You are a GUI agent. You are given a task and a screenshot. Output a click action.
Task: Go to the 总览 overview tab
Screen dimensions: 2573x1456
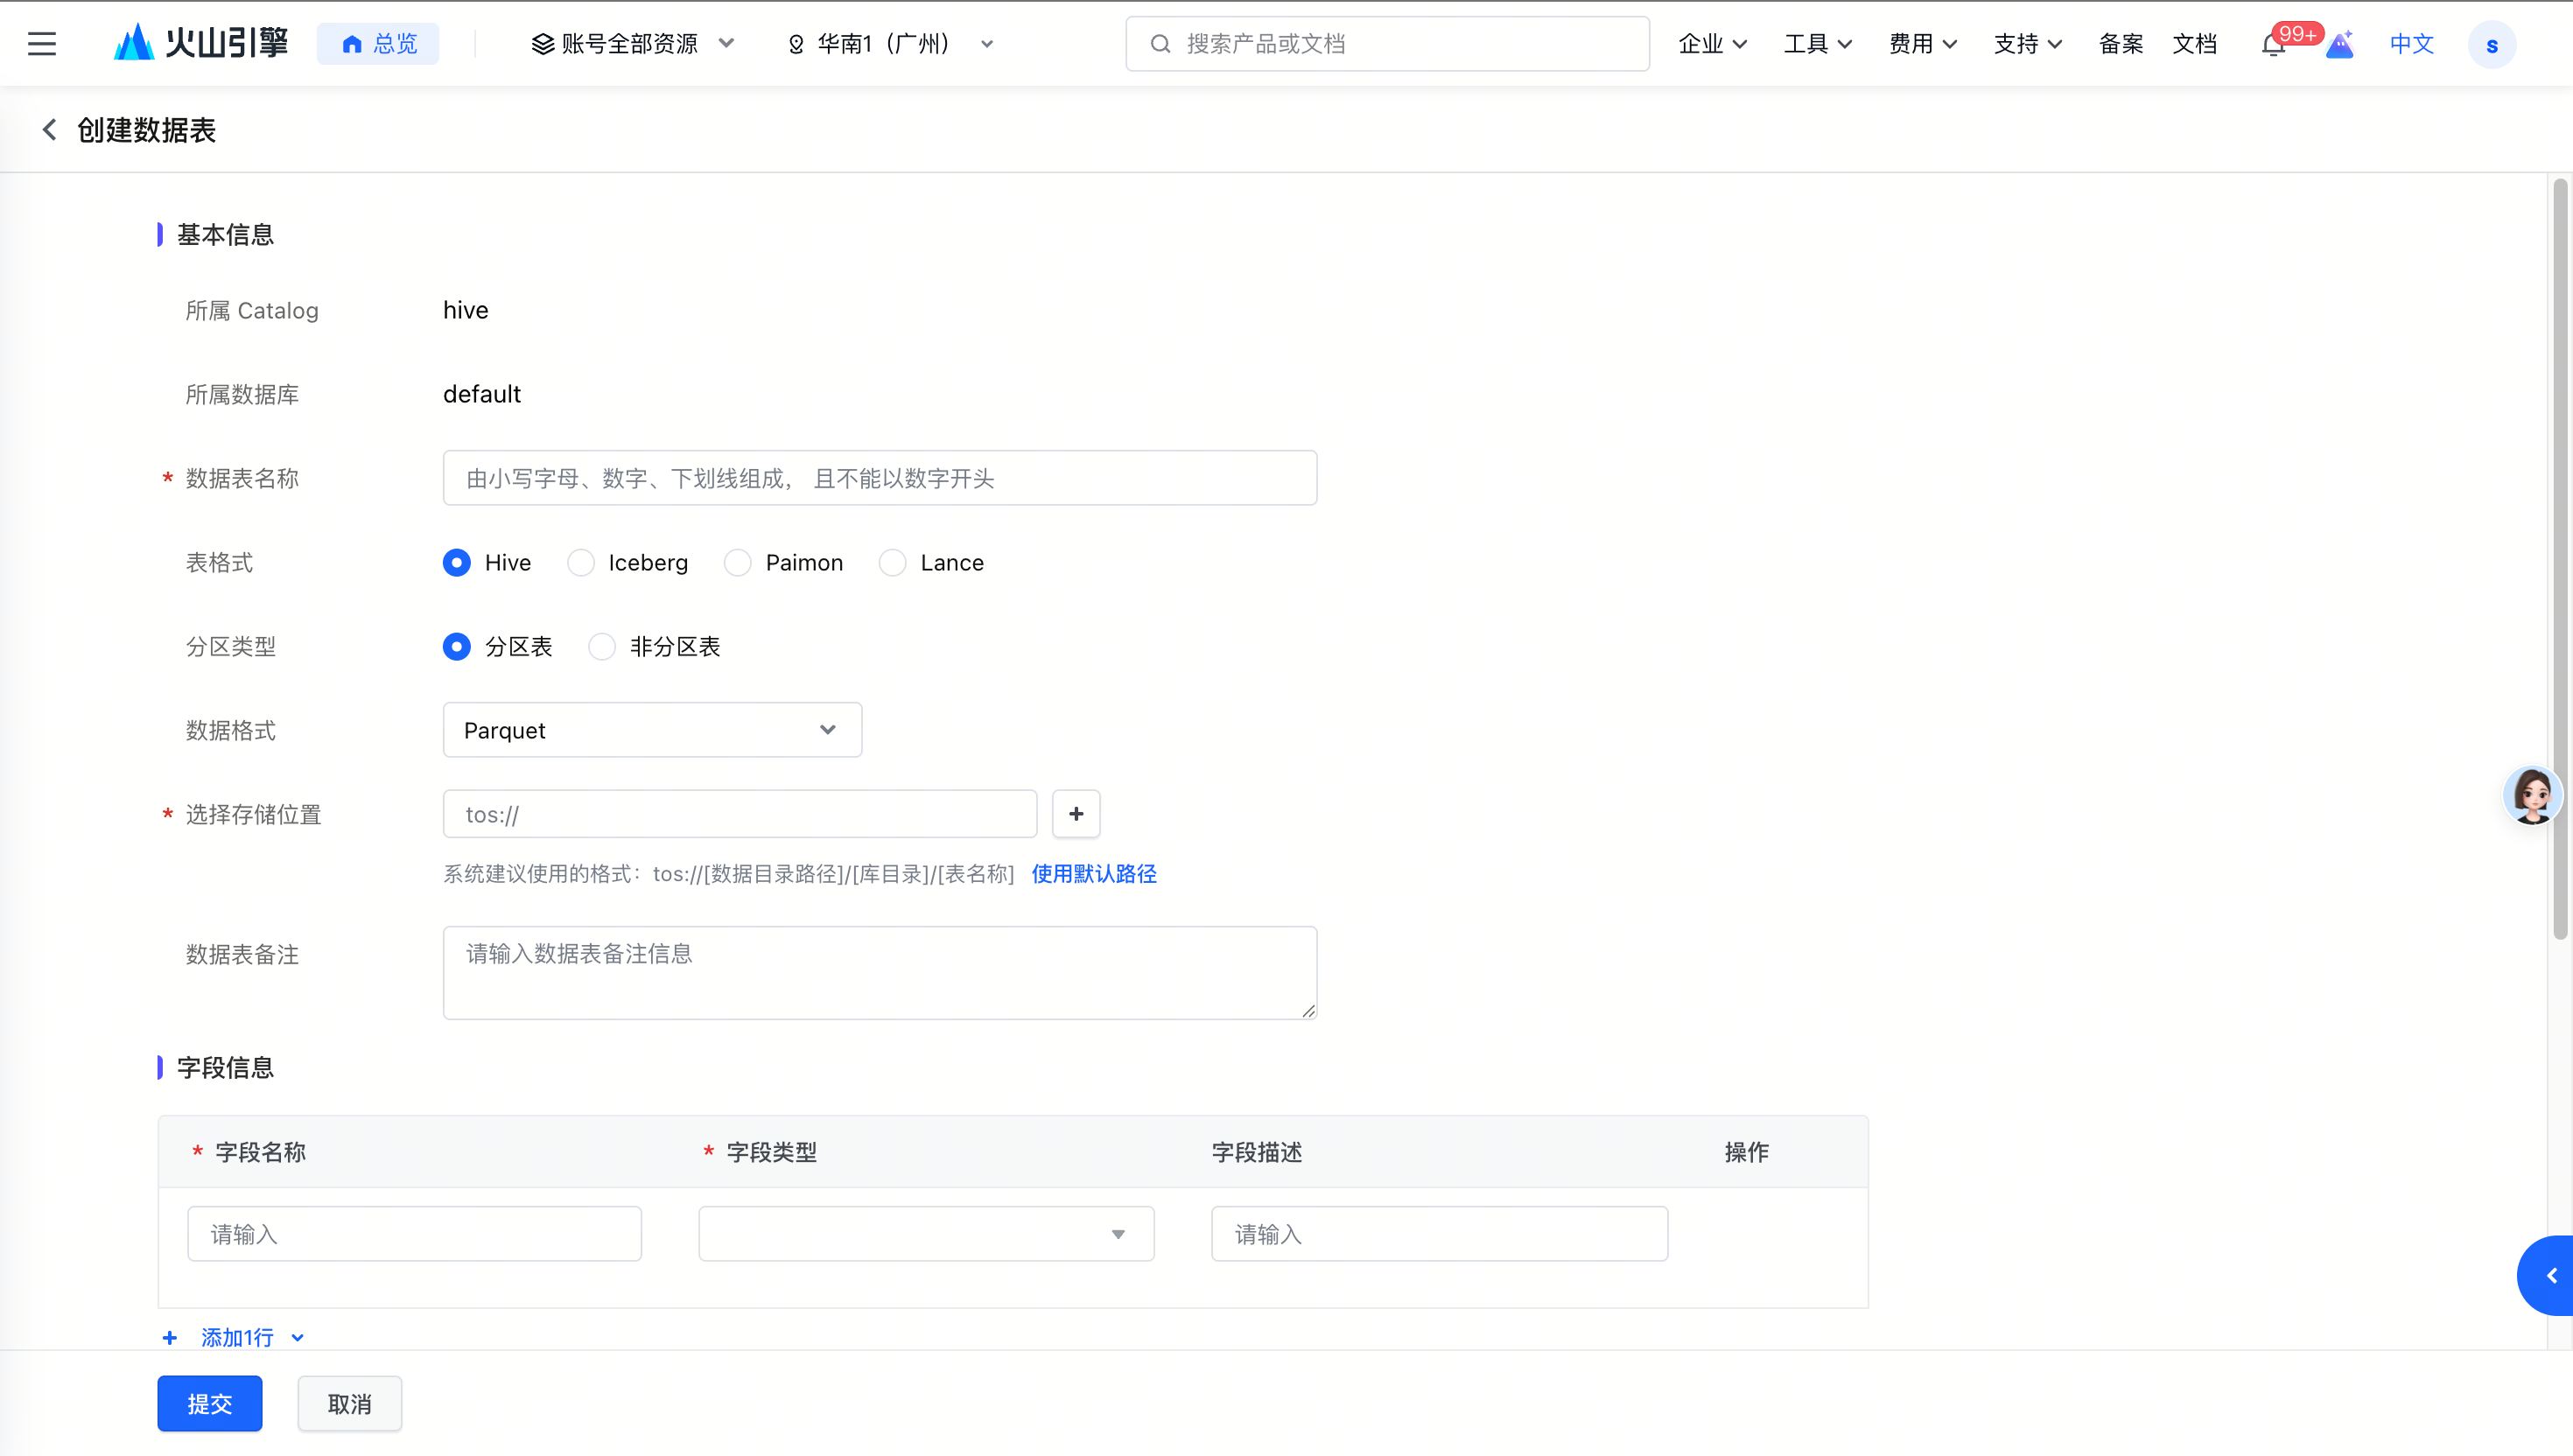(378, 44)
